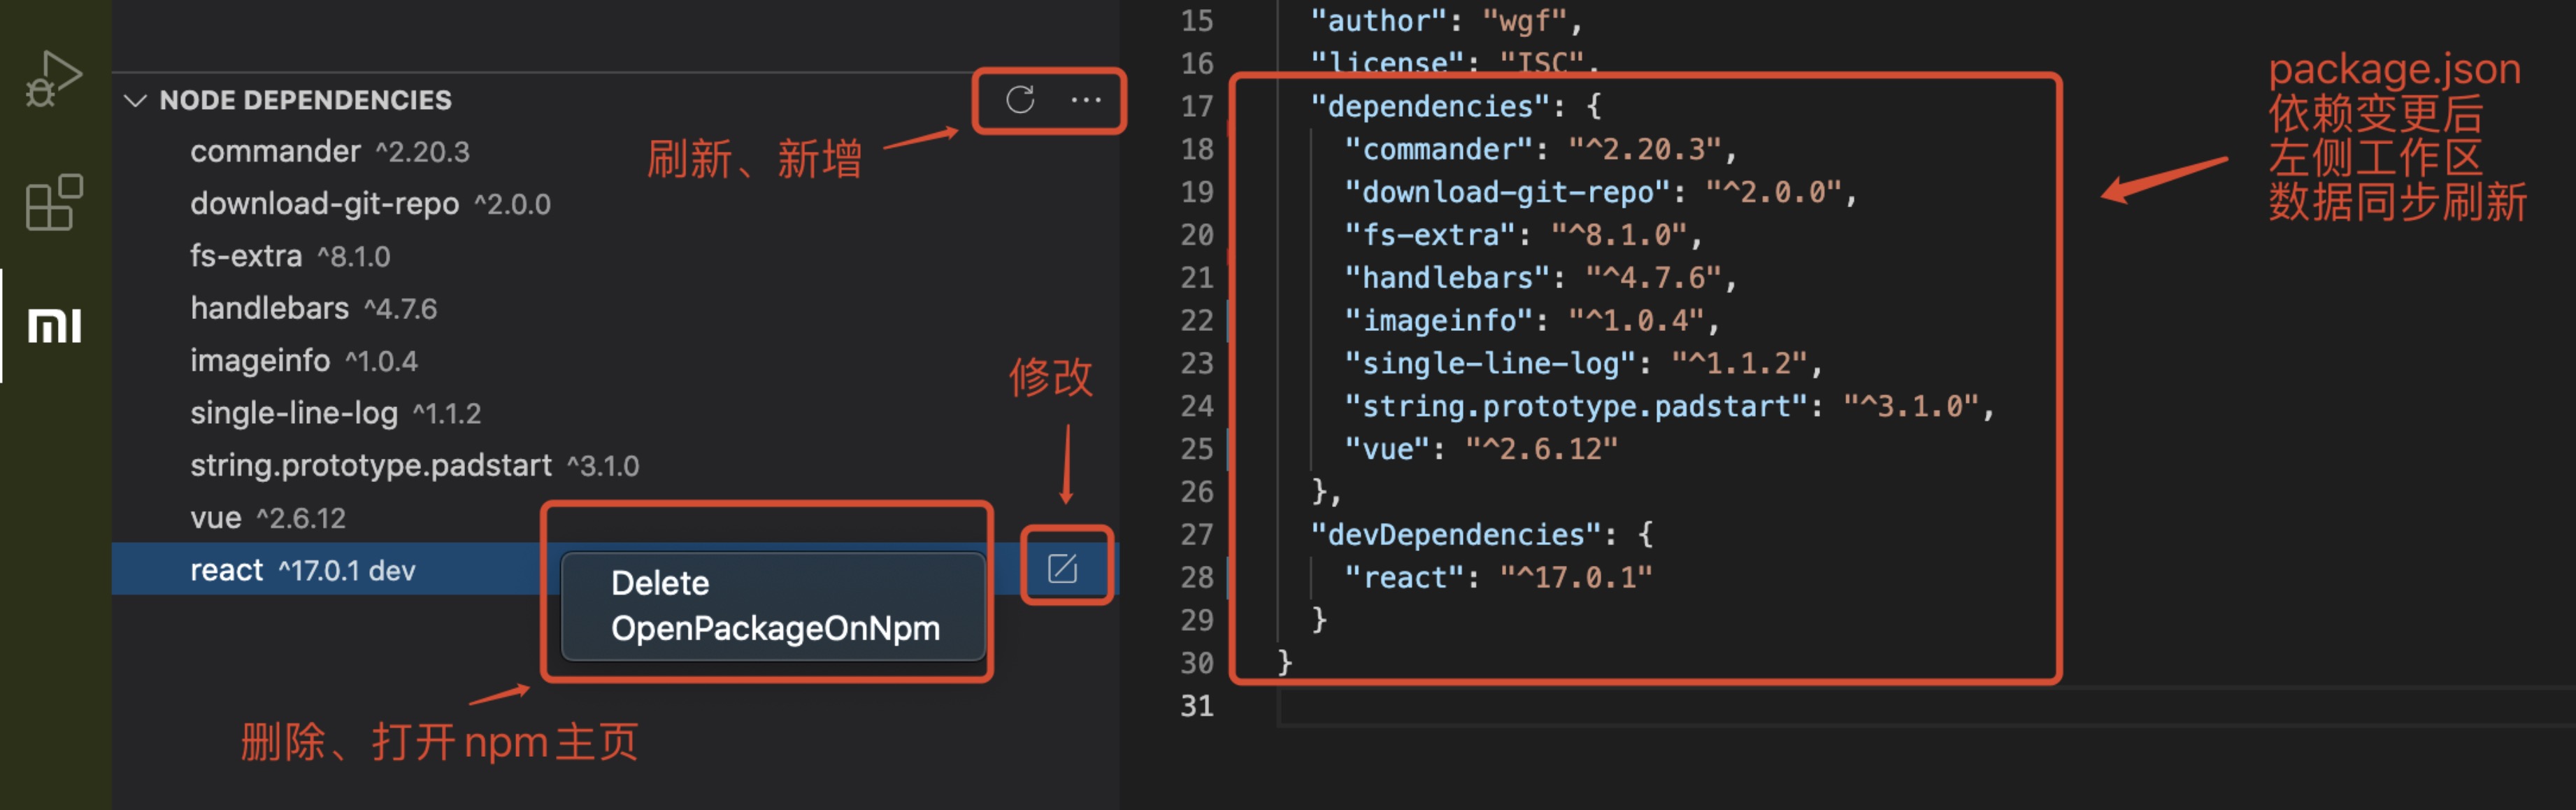The height and width of the screenshot is (810, 2576).
Task: Click "vue" key on line 25
Action: coord(1387,449)
